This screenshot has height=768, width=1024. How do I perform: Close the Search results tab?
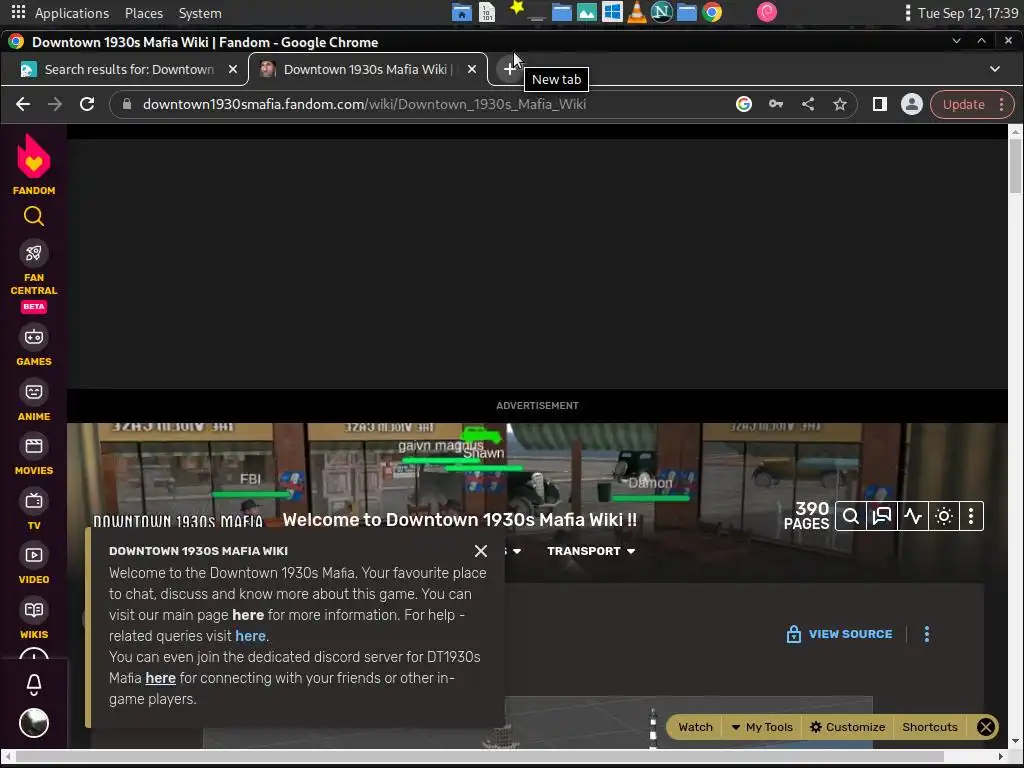232,69
